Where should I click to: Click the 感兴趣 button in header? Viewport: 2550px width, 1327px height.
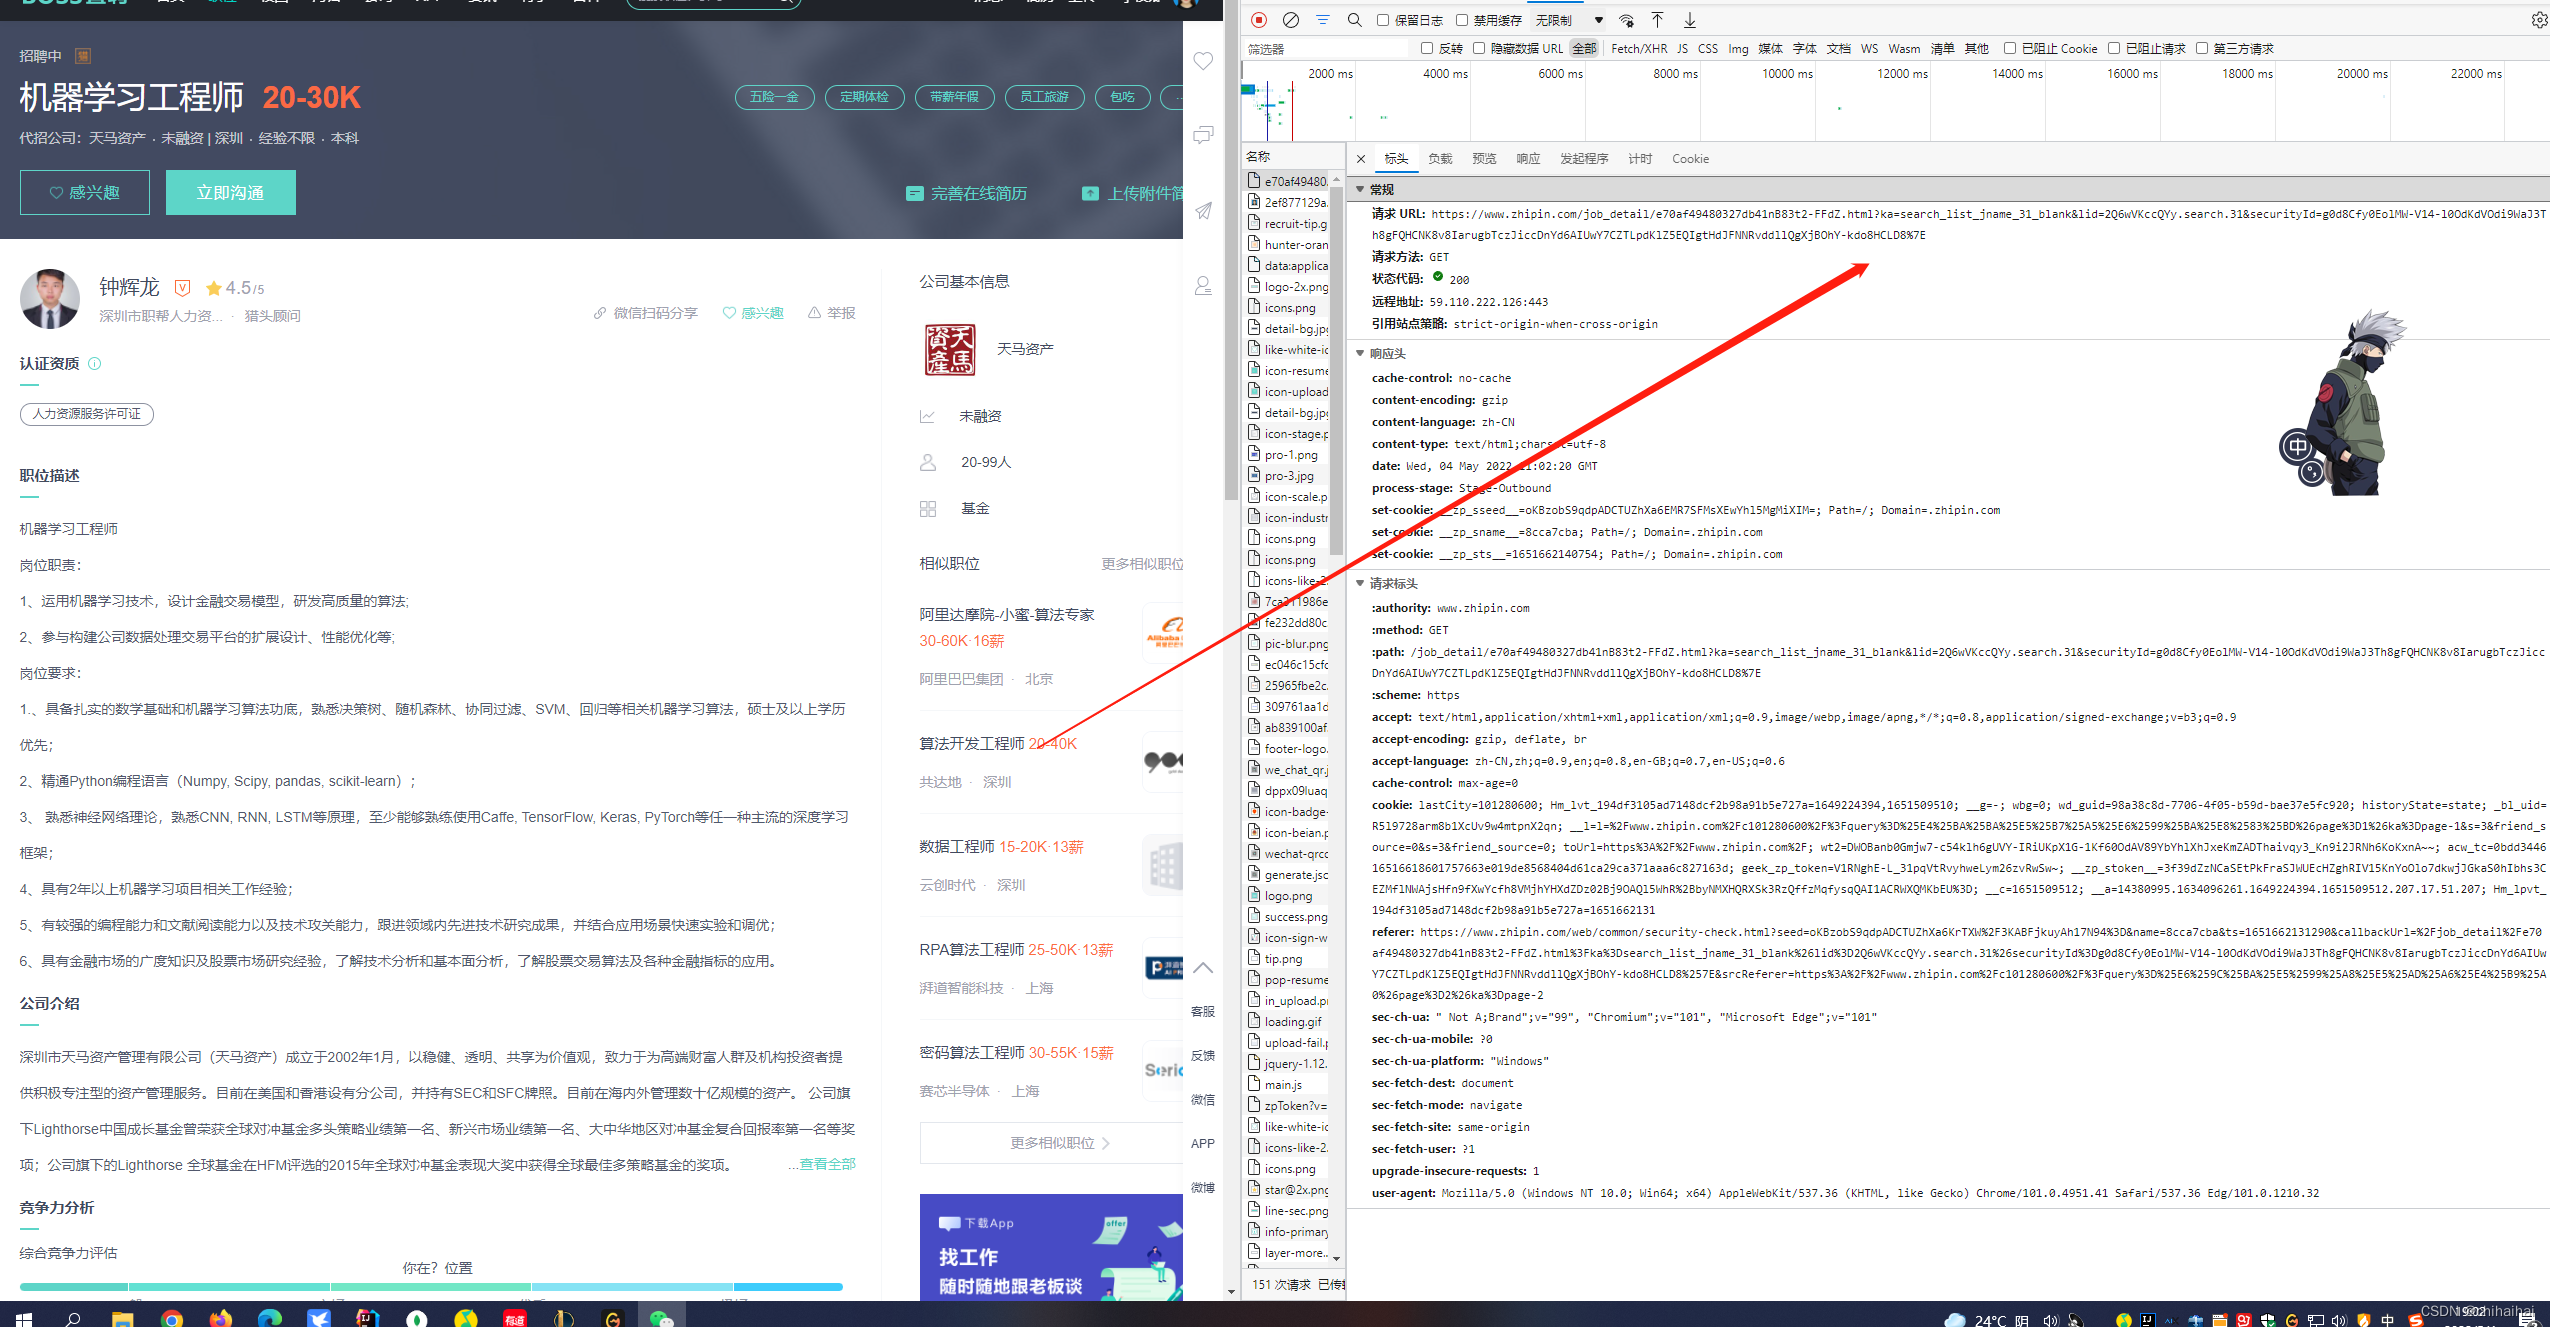[85, 192]
